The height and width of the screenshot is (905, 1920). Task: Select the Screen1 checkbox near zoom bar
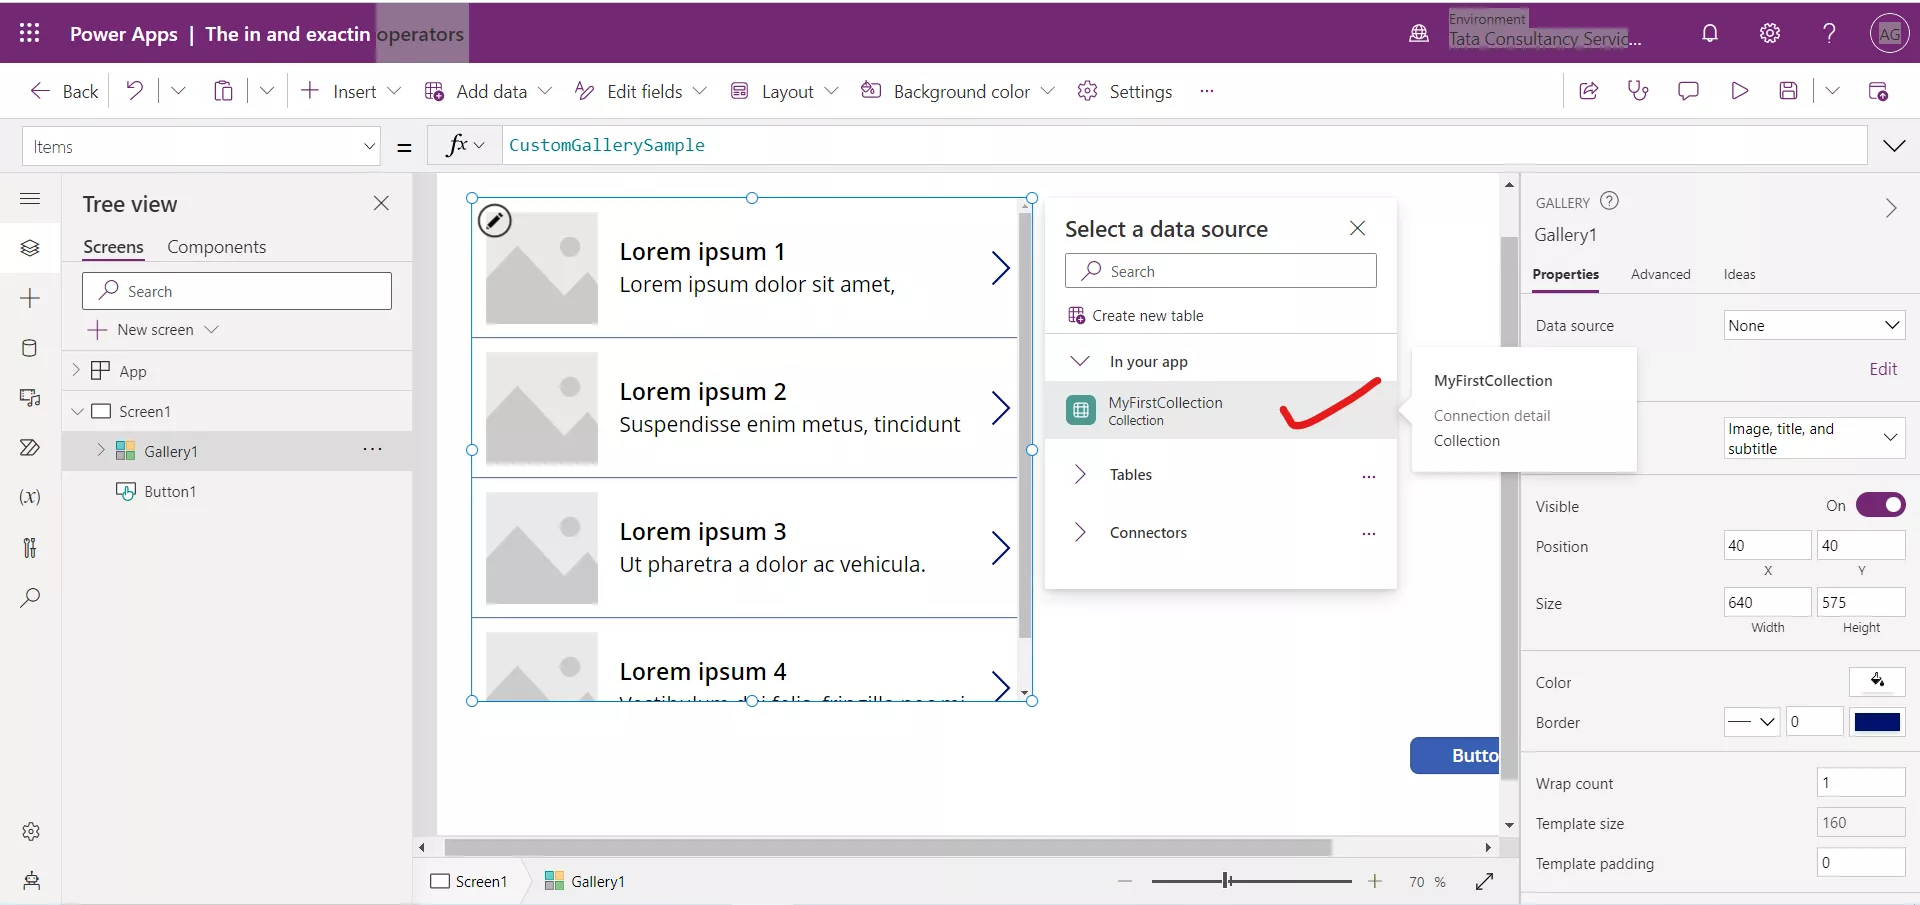[x=440, y=881]
